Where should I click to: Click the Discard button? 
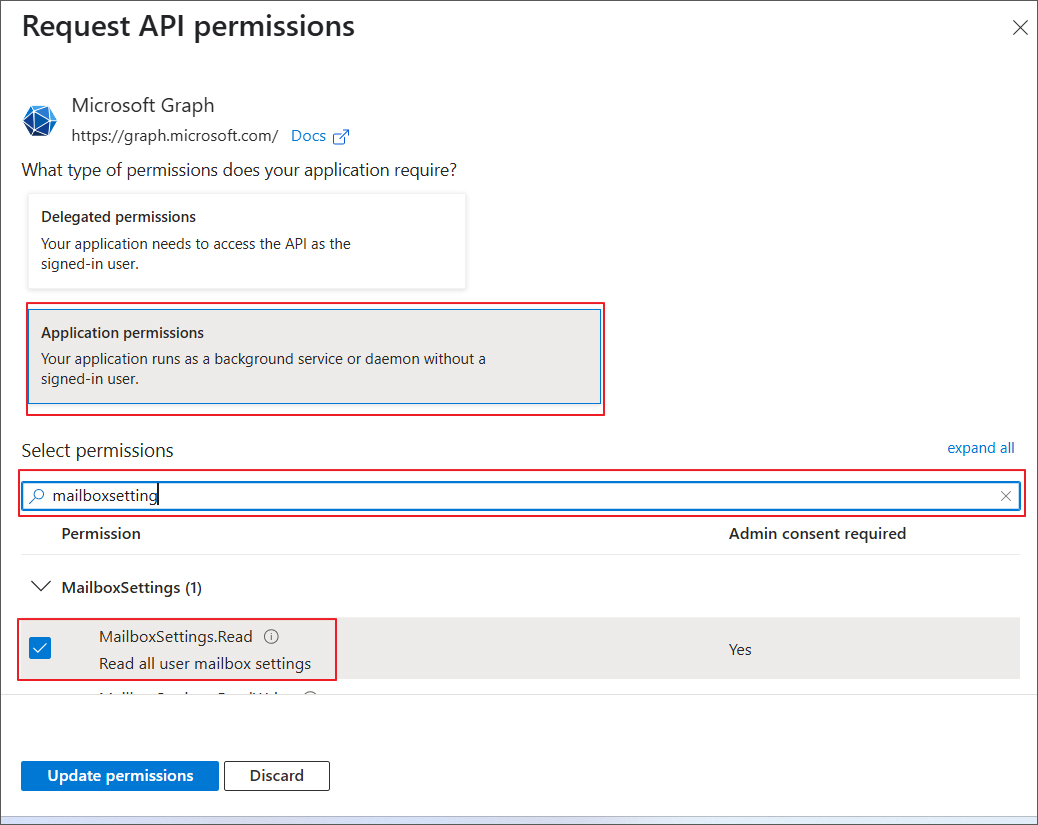[276, 776]
